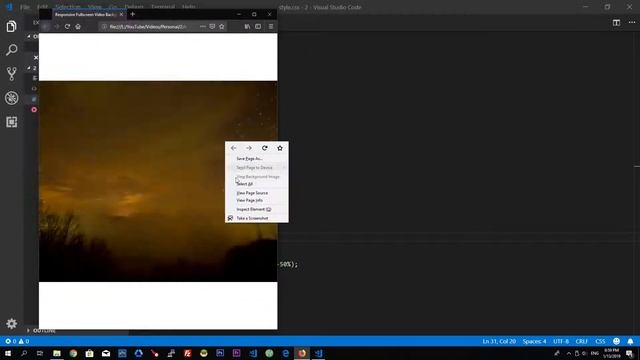Click the reload icon in context menu

(264, 148)
